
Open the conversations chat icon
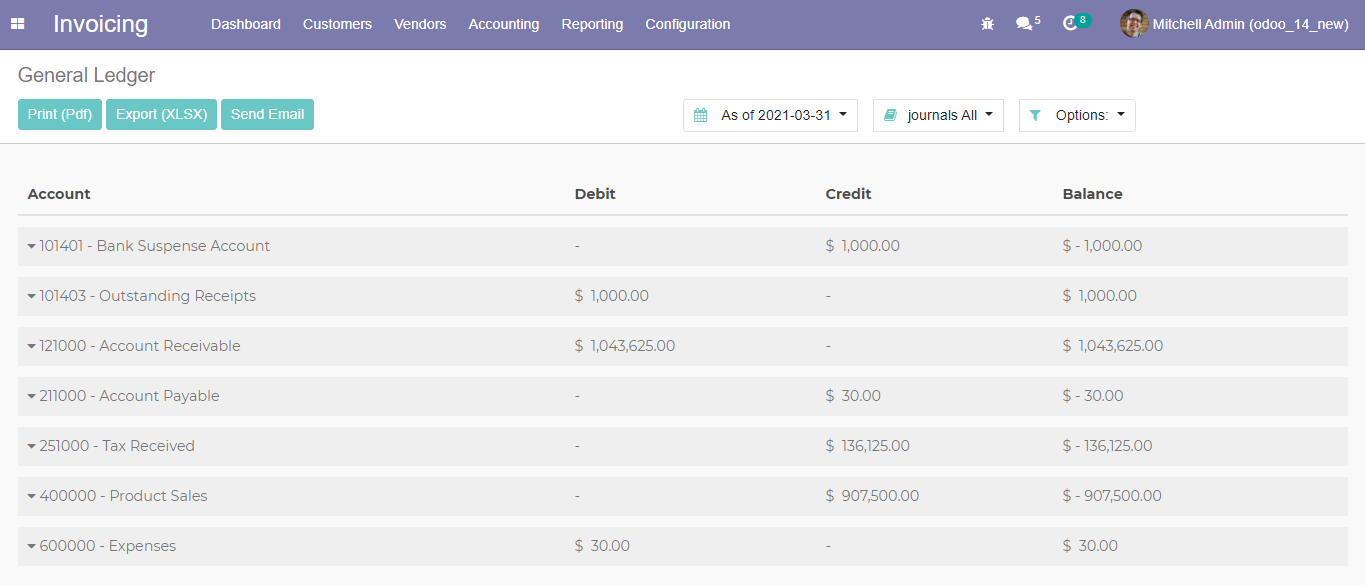click(1024, 24)
